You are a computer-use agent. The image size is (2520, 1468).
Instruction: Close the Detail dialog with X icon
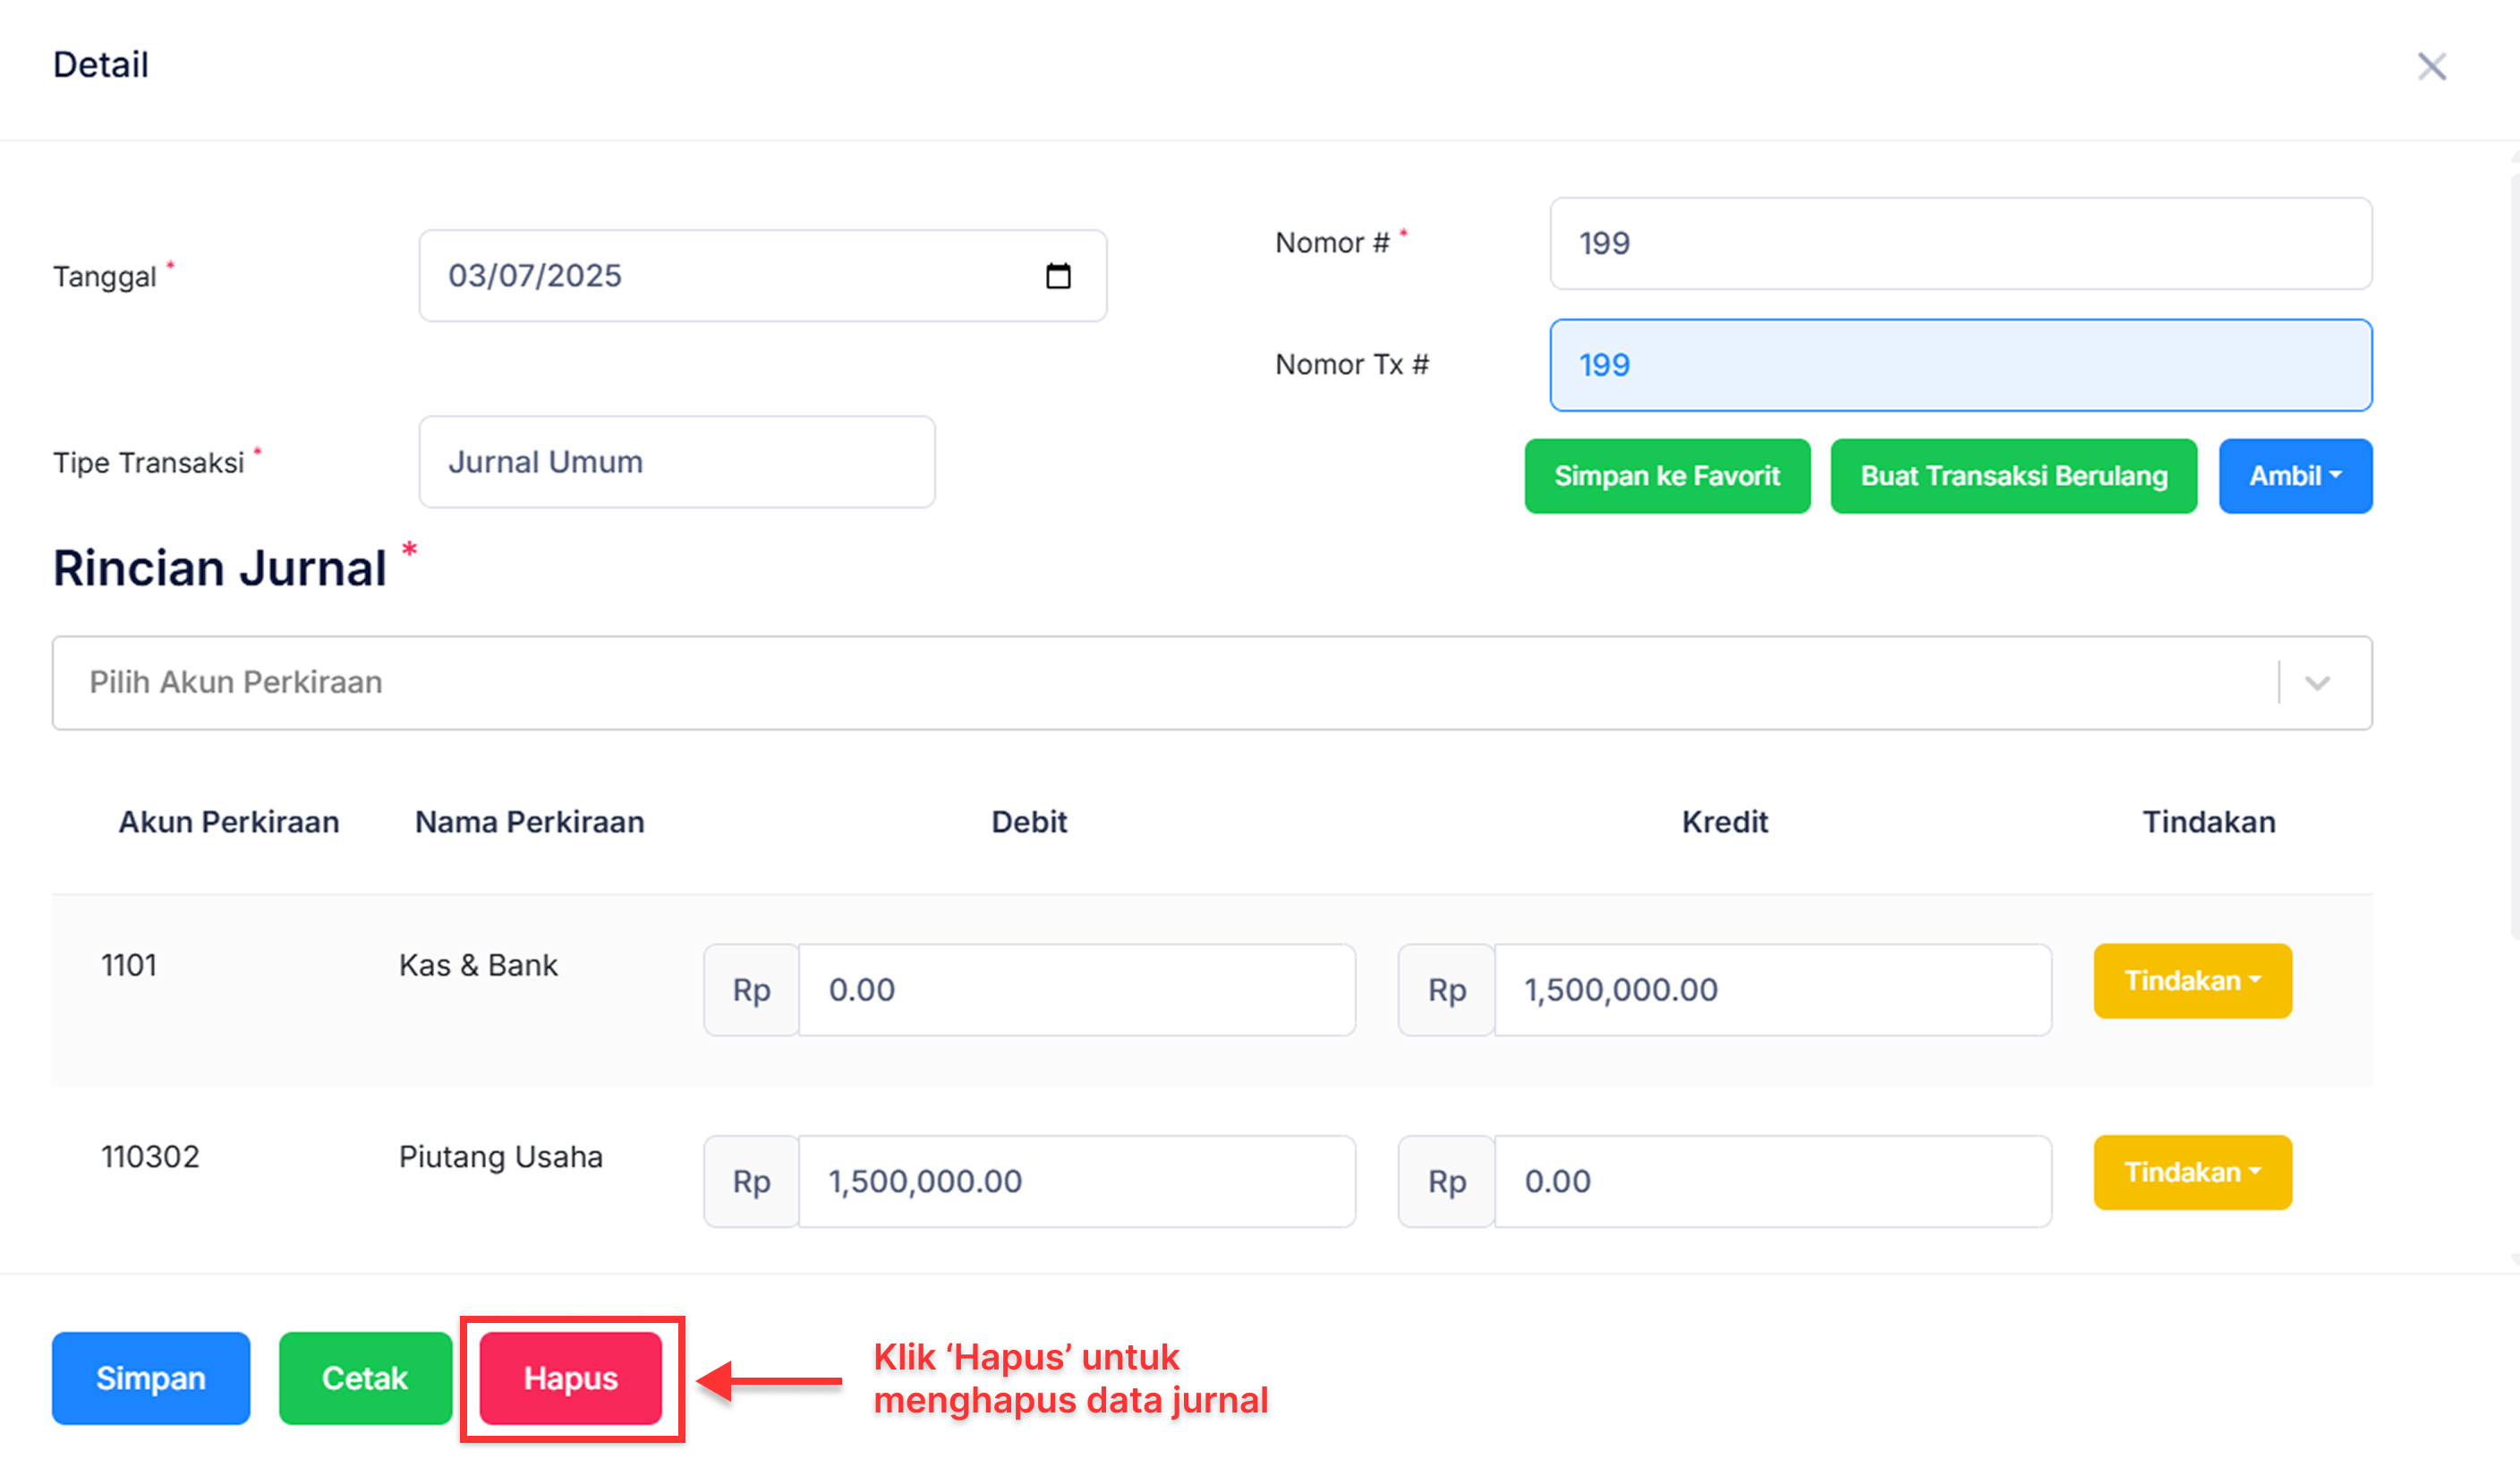coord(2431,67)
